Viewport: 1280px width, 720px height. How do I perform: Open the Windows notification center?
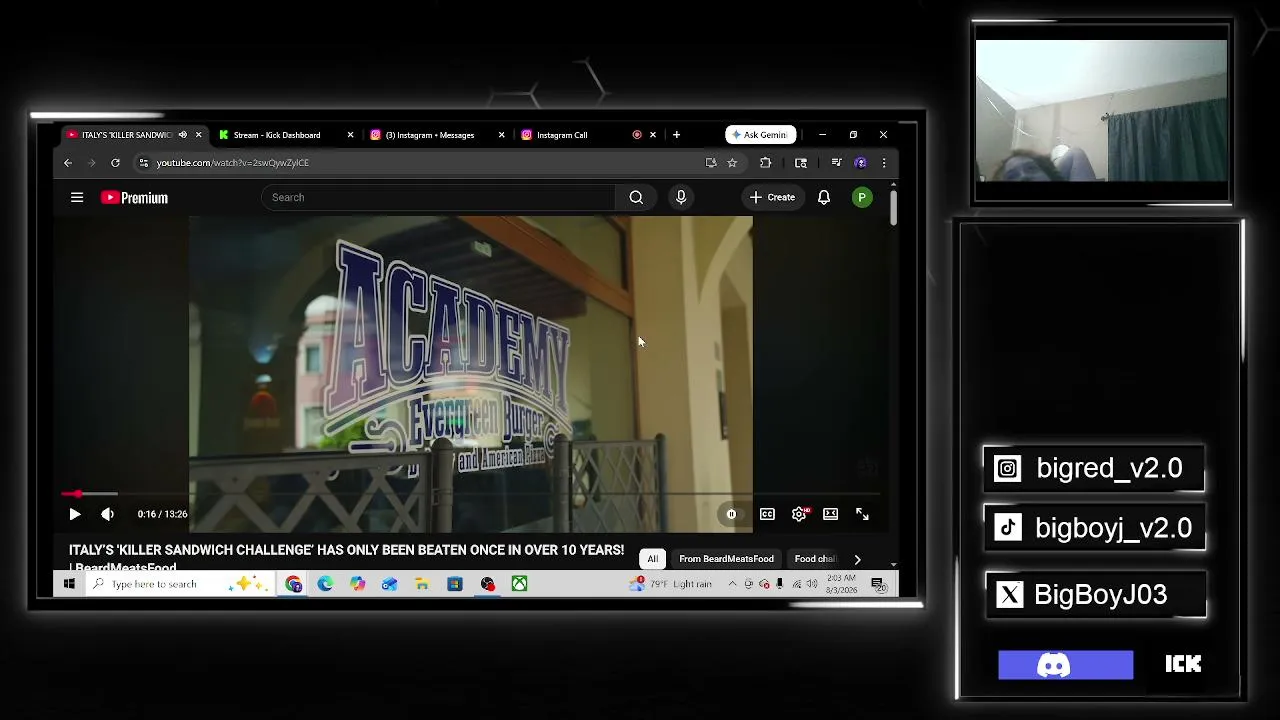point(878,584)
